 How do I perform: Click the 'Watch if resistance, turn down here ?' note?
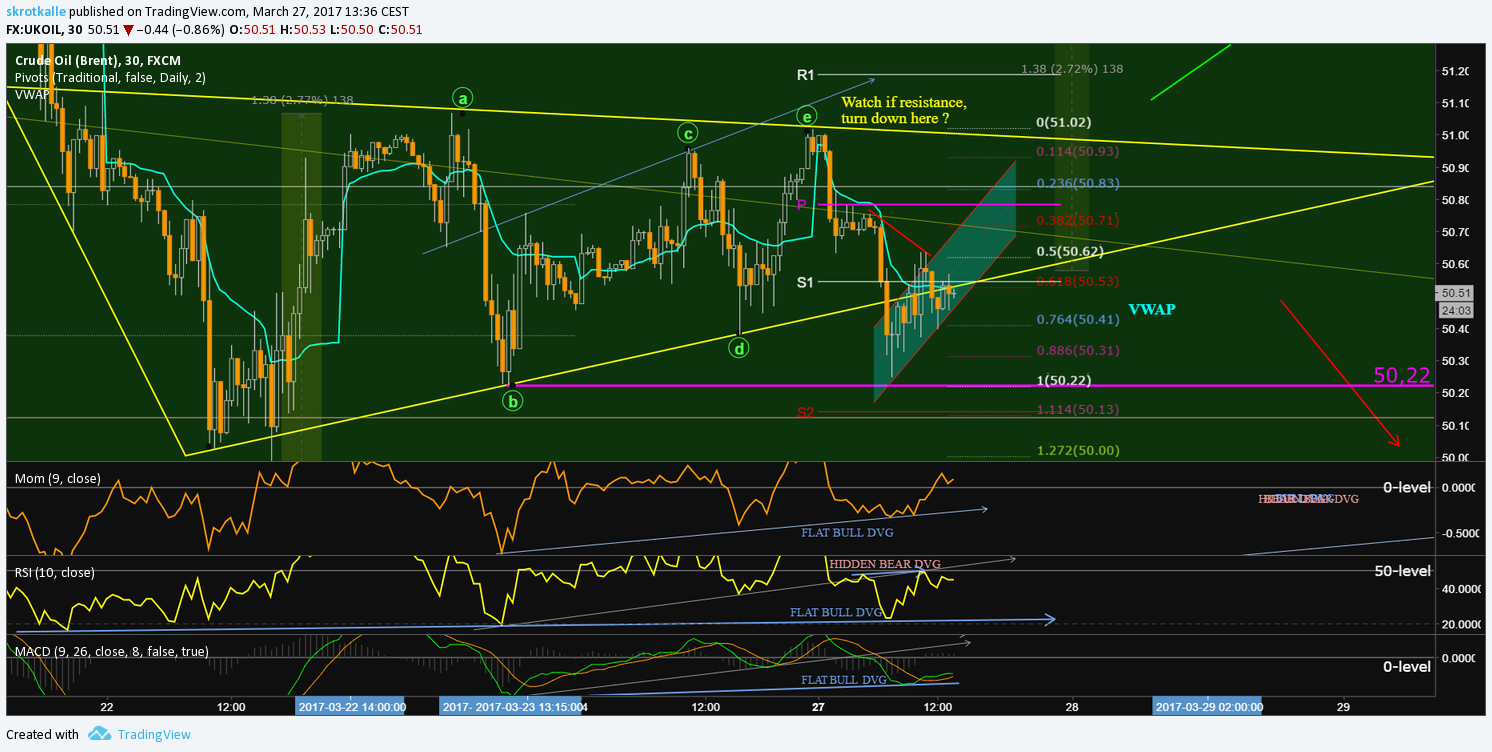(x=905, y=110)
